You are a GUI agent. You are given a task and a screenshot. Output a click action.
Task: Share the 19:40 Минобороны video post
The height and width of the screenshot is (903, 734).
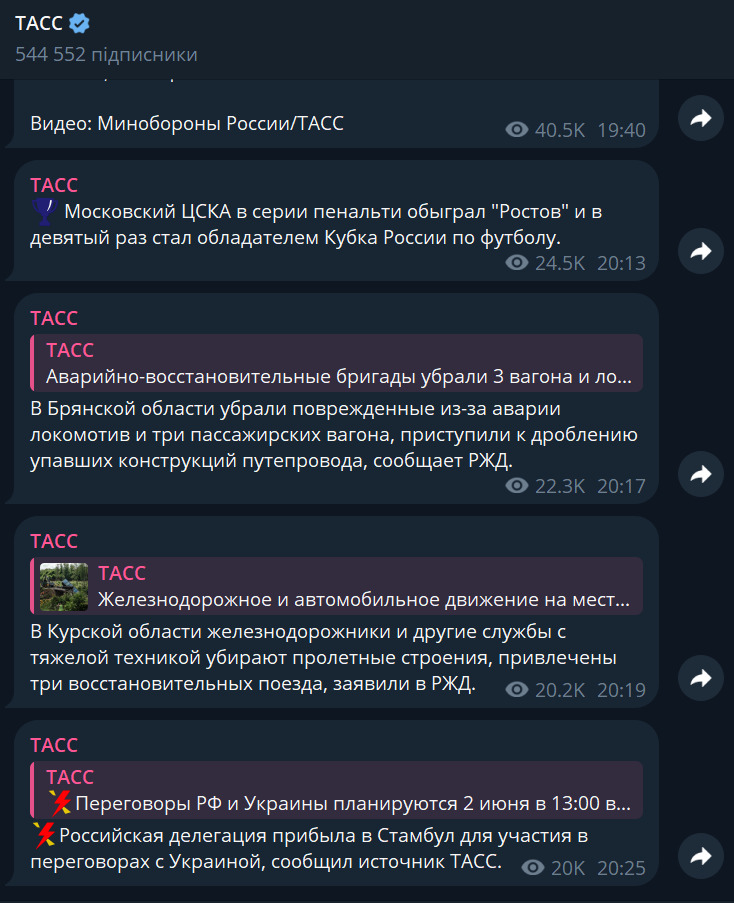[x=701, y=119]
